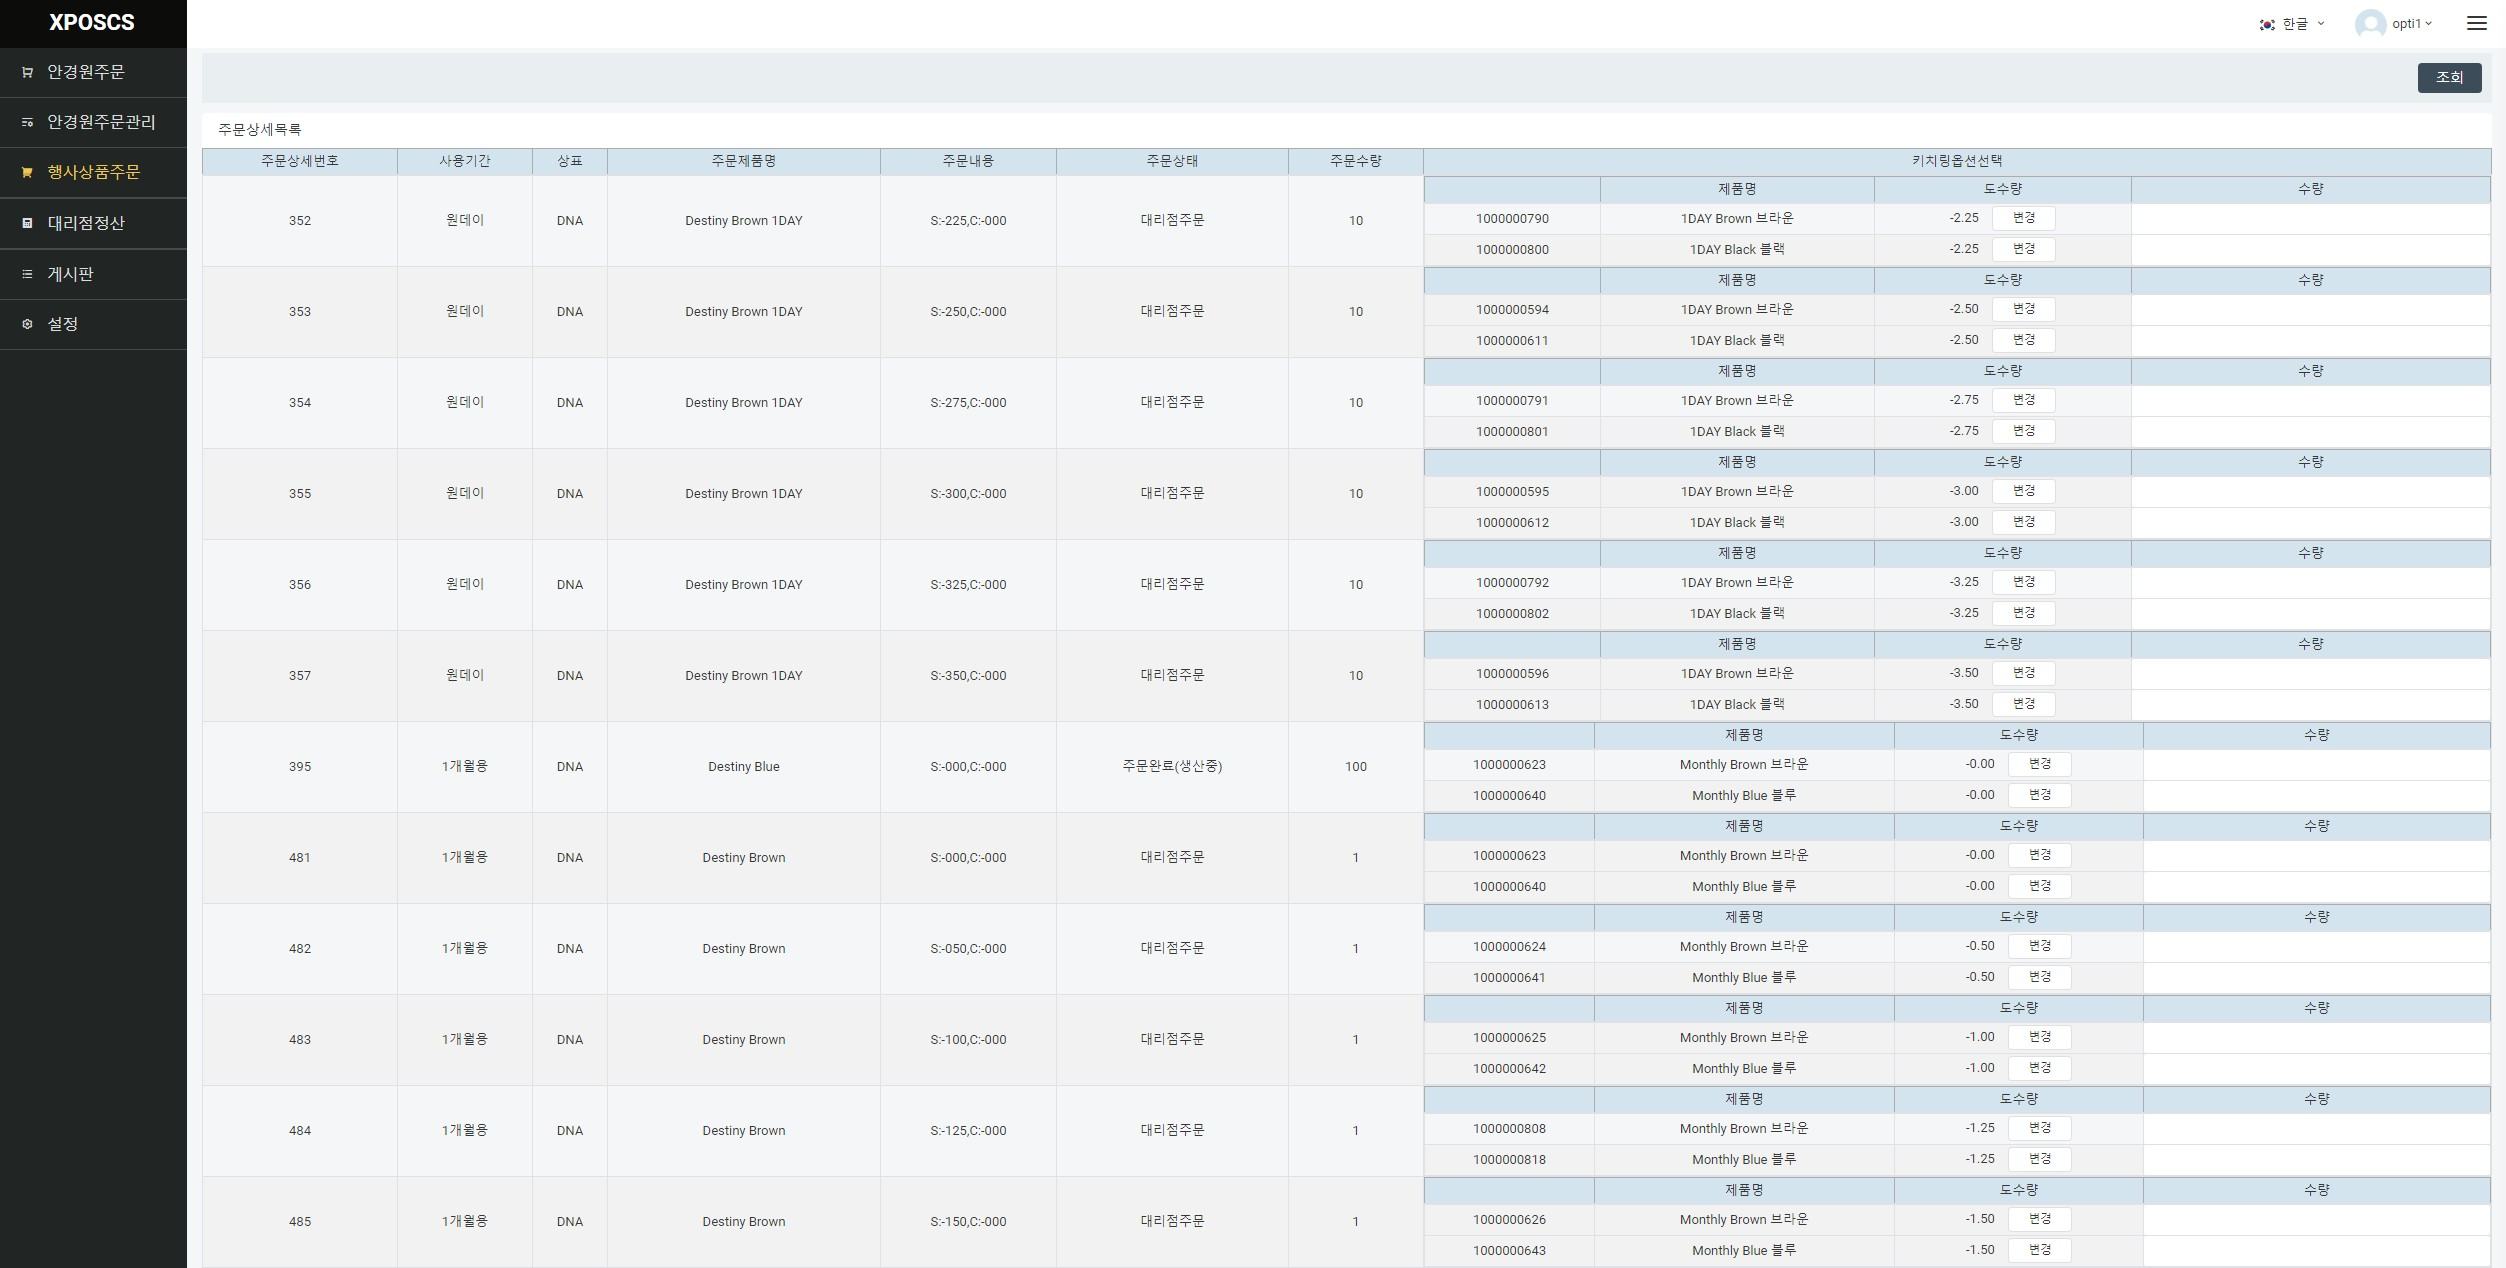Screen dimensions: 2506x1268
Task: Go to the 게시판 menu item
Action: [x=70, y=274]
